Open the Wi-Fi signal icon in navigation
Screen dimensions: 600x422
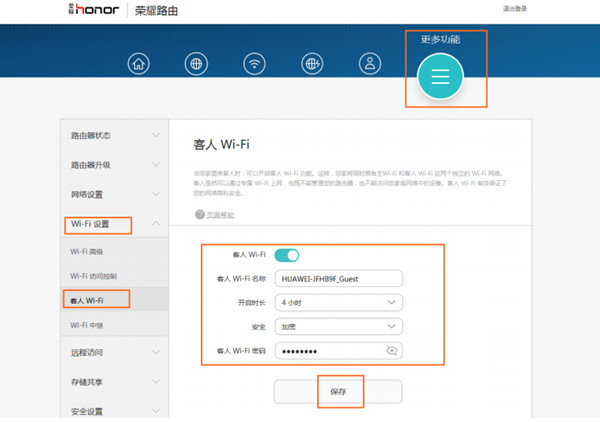click(255, 63)
